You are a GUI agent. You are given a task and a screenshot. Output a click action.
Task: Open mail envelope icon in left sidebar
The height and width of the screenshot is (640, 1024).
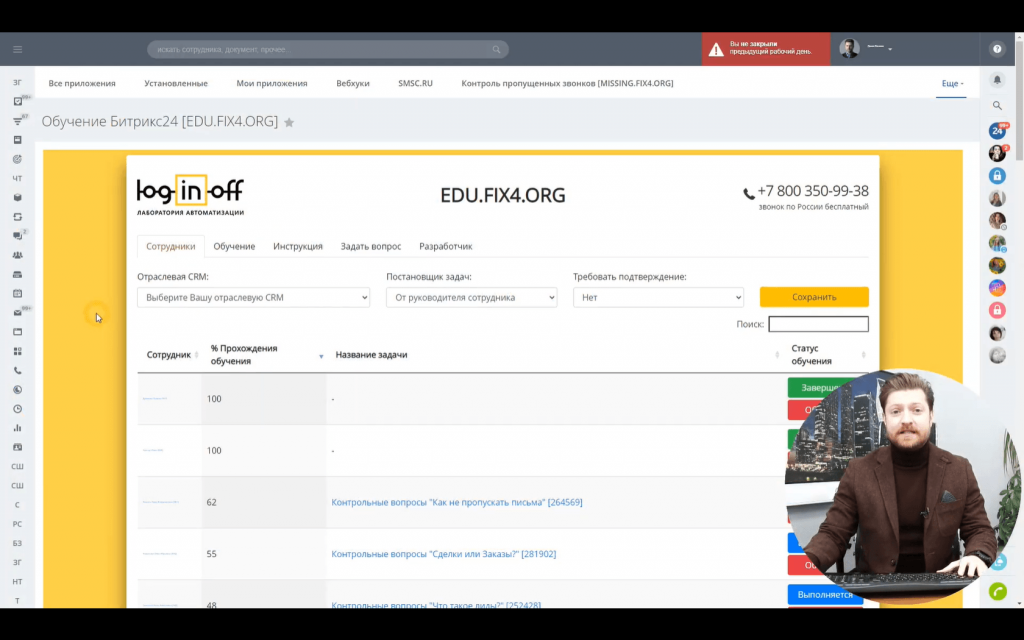tap(18, 313)
